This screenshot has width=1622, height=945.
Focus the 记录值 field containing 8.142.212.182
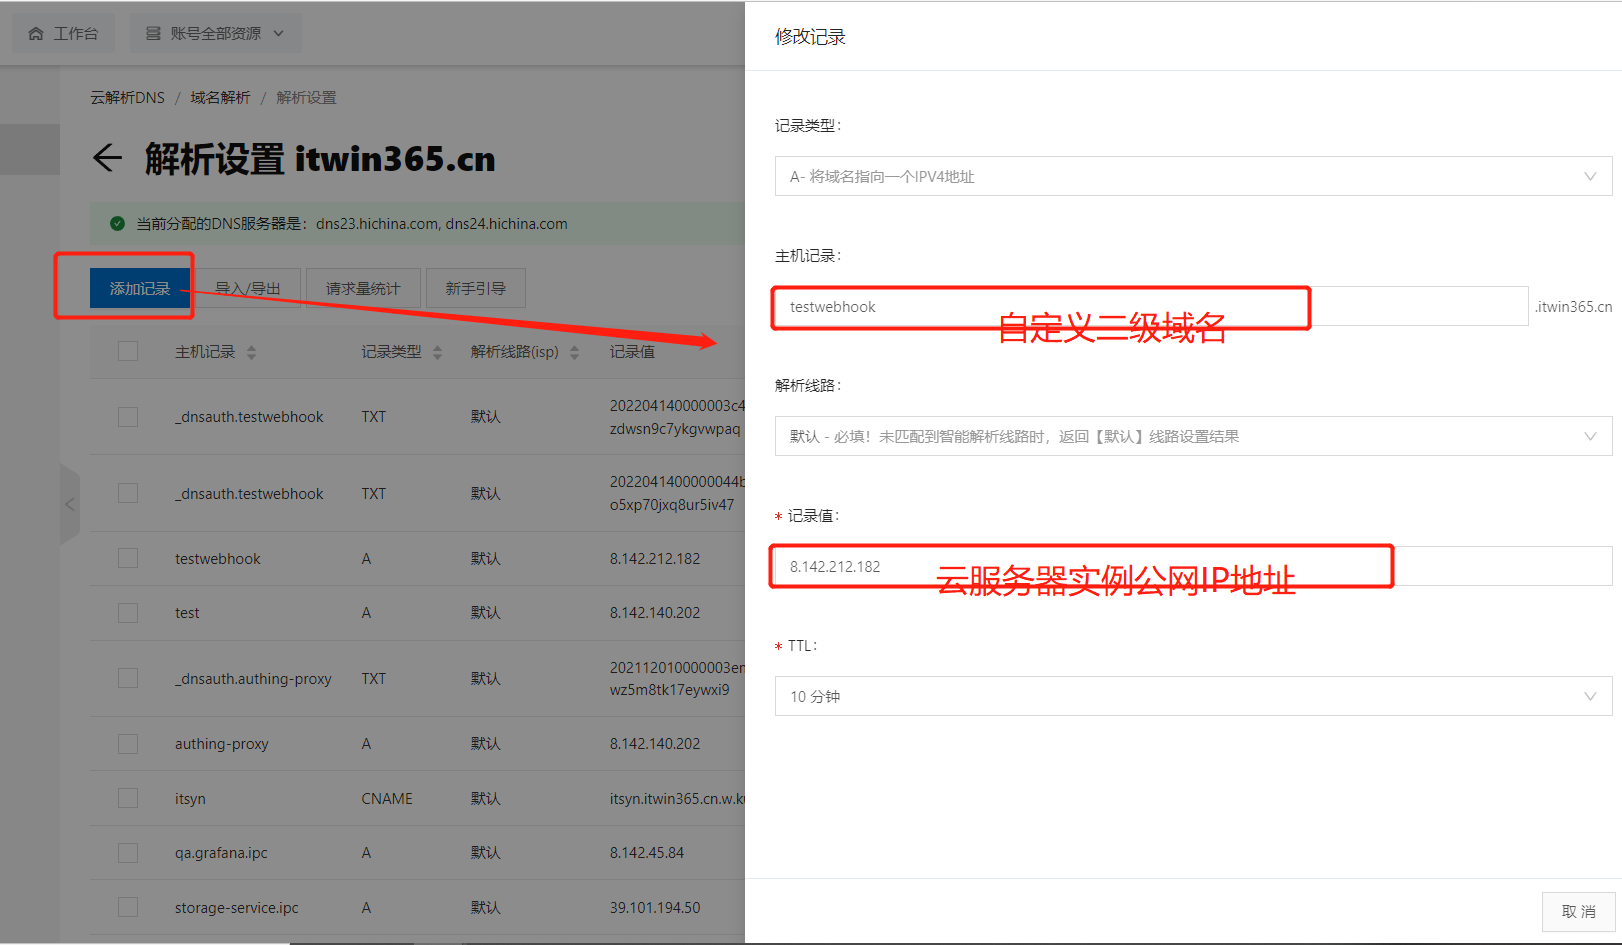1193,566
